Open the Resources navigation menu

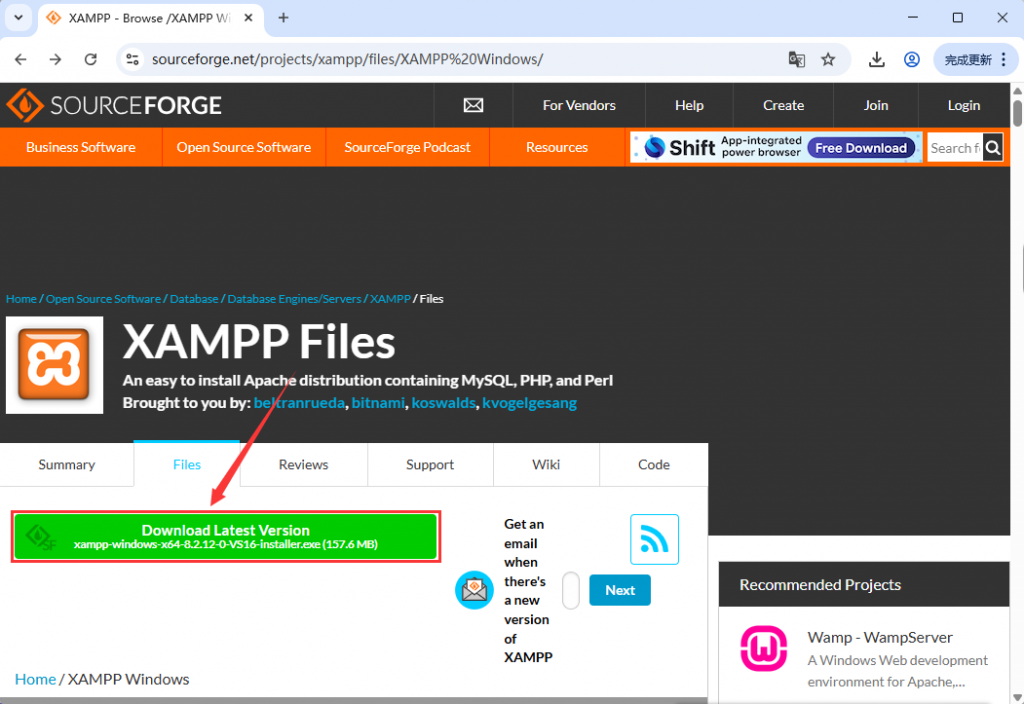pos(557,147)
